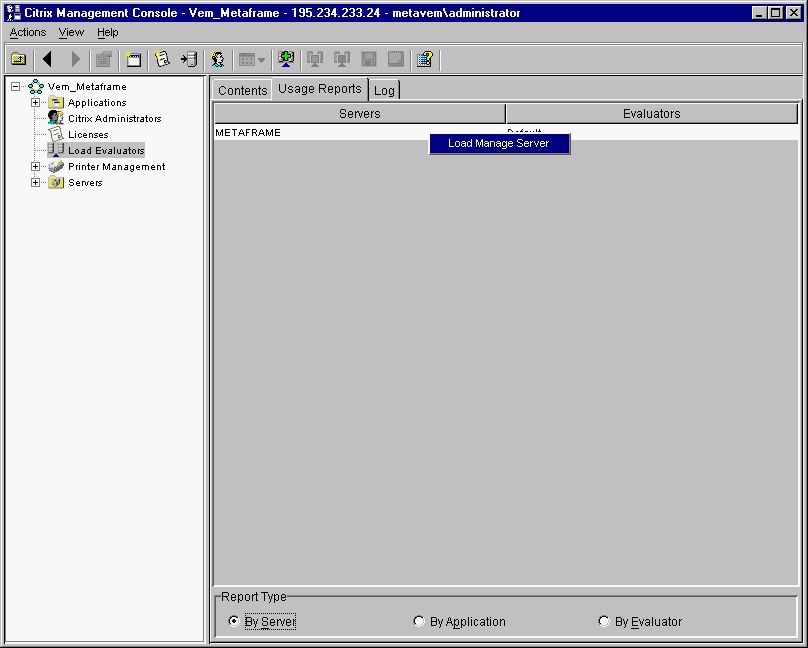Collapse the Vem_Metaframe tree node

[16, 87]
